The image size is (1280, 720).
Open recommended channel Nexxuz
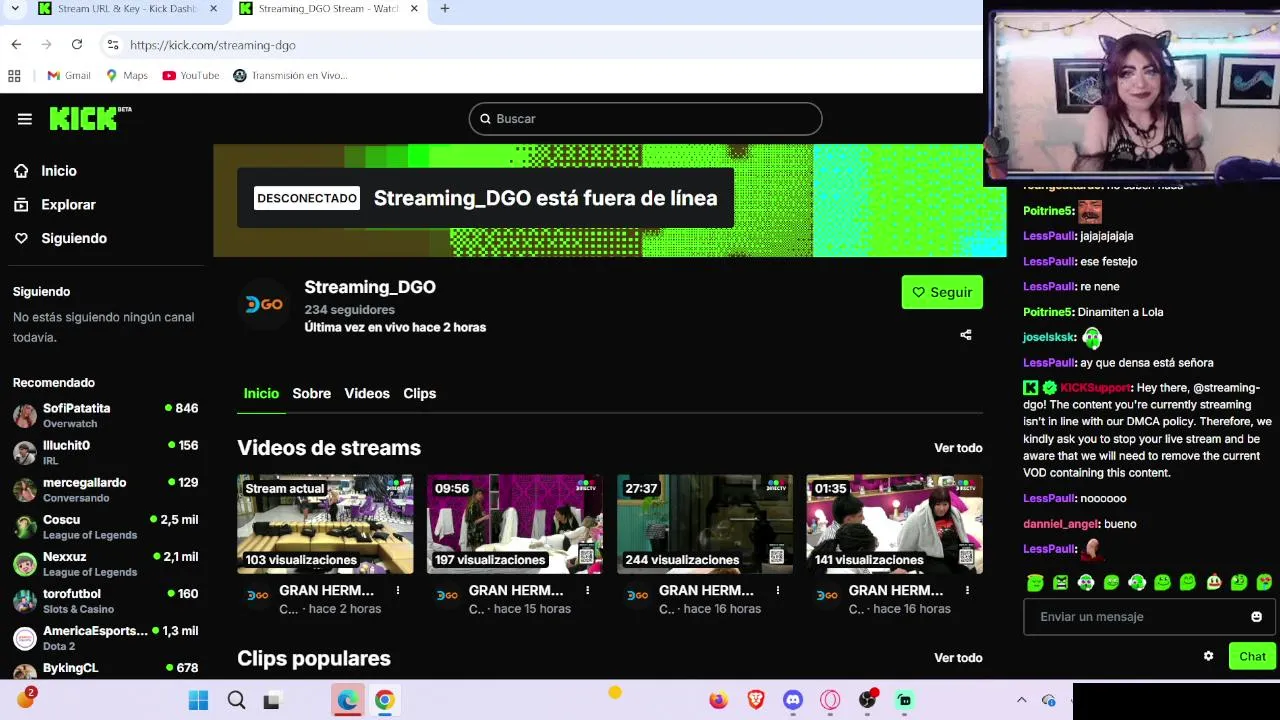click(x=105, y=563)
